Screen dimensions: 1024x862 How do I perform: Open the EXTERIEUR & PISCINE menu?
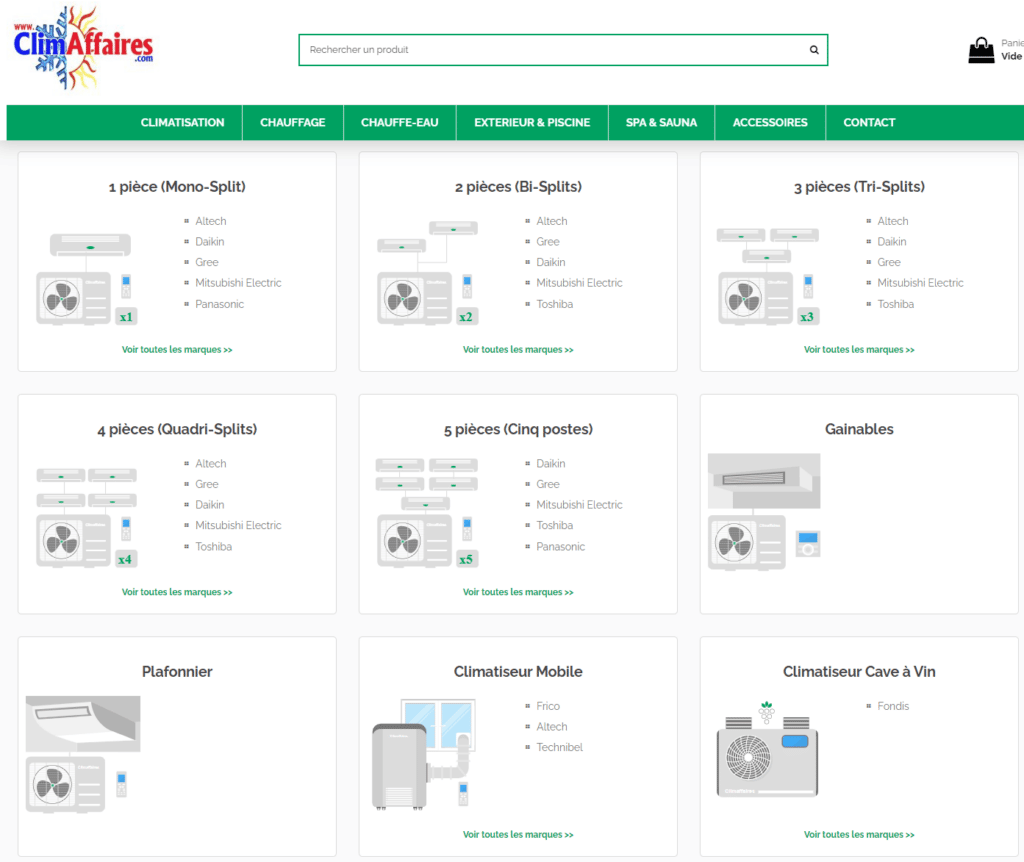pyautogui.click(x=532, y=123)
